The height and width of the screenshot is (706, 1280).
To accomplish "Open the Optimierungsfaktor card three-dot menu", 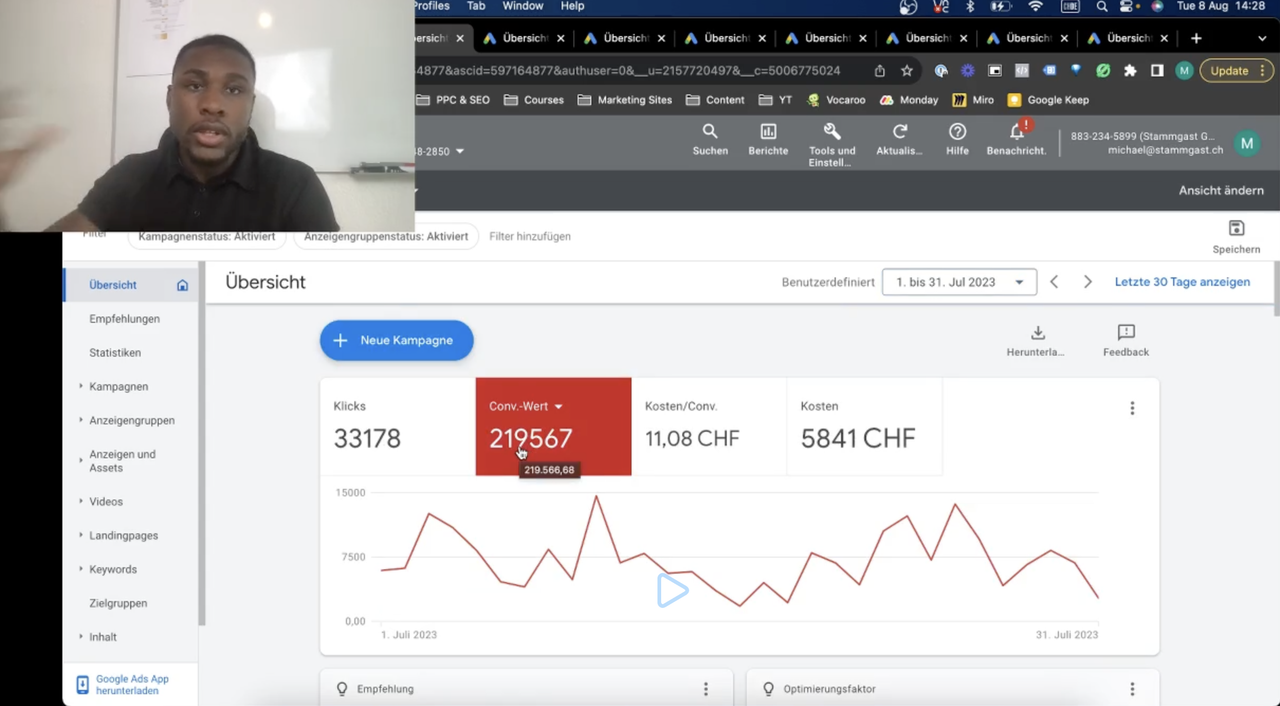I will pos(1132,689).
